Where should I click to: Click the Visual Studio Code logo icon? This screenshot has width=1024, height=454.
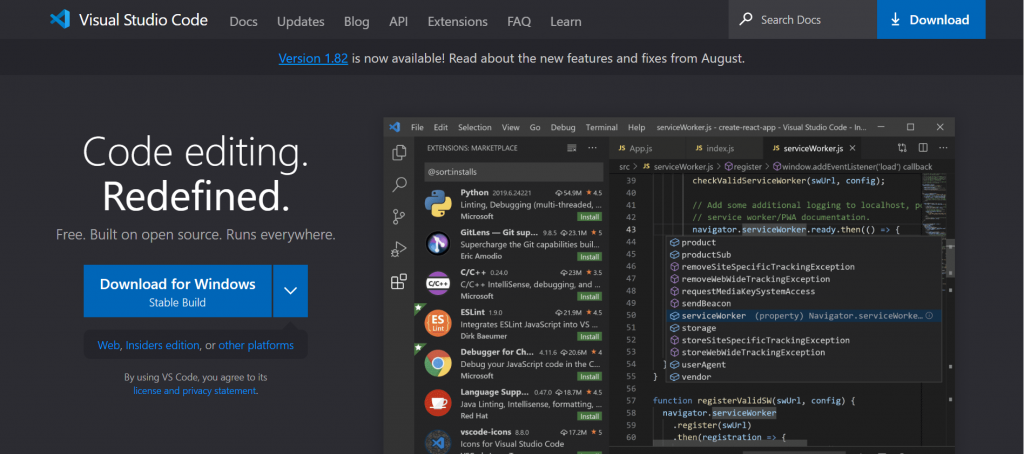coord(59,19)
